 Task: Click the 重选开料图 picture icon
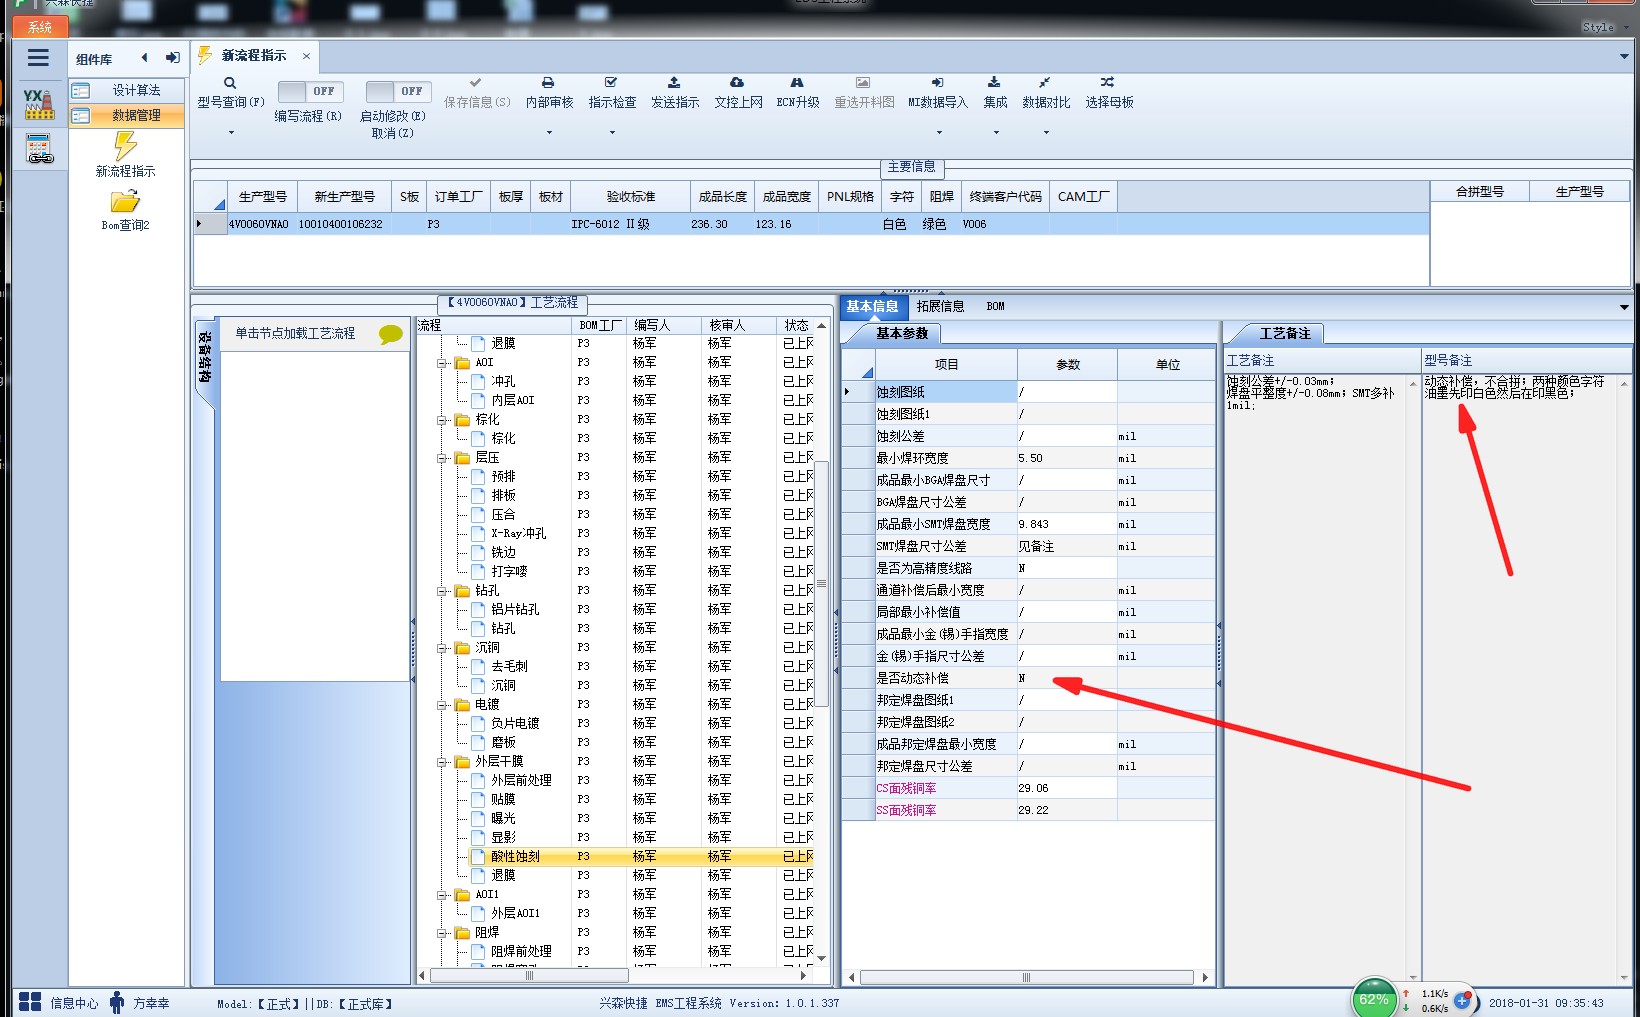coord(863,82)
